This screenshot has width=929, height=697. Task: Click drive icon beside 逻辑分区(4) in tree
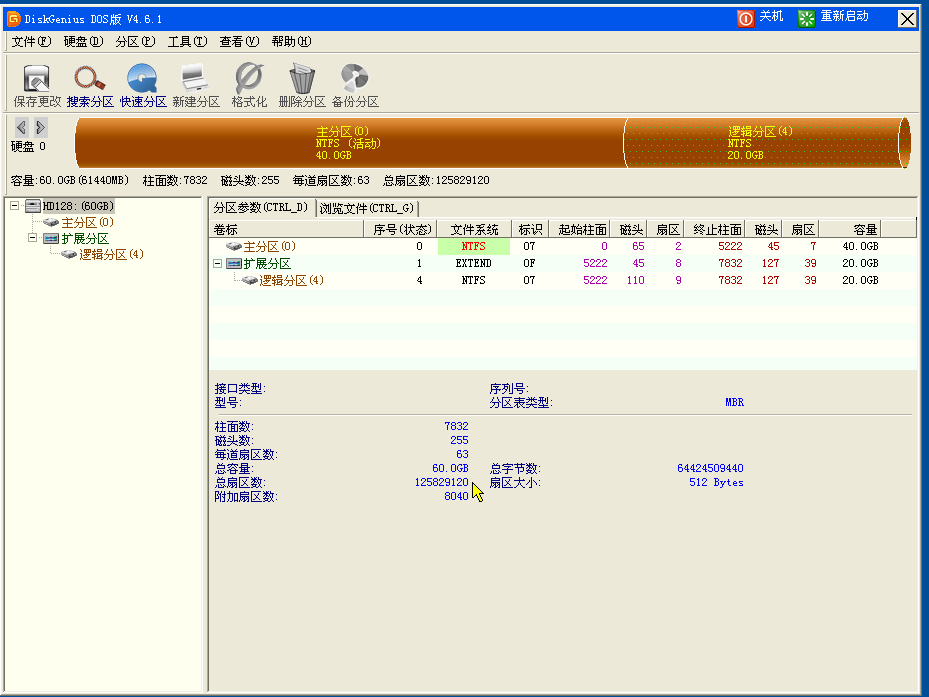click(x=69, y=254)
